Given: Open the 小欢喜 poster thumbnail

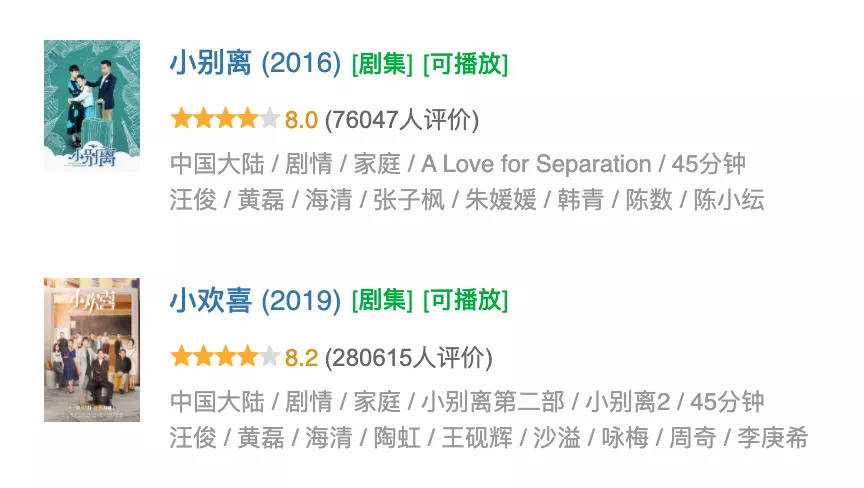Looking at the screenshot, I should 92,349.
